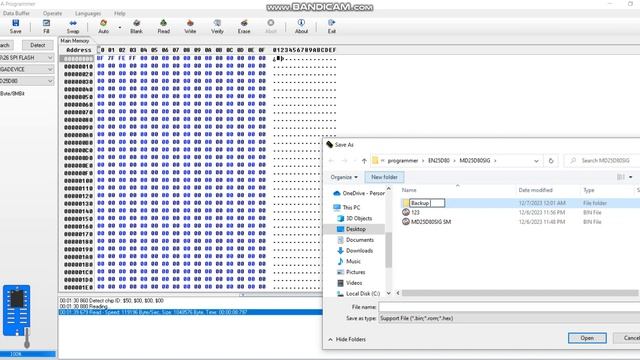Open 3D Objects in navigation pane
This screenshot has width=640, height=360.
(x=355, y=218)
